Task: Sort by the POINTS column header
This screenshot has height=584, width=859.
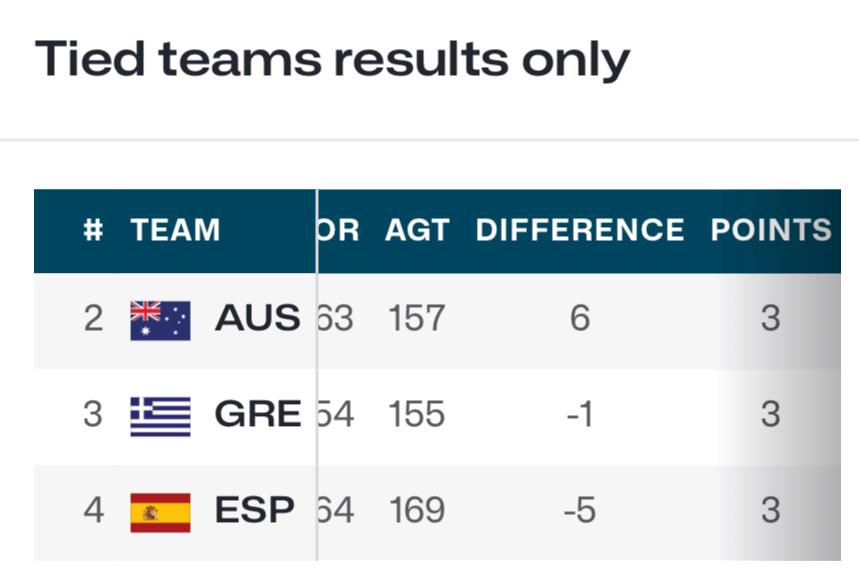Action: (x=771, y=230)
